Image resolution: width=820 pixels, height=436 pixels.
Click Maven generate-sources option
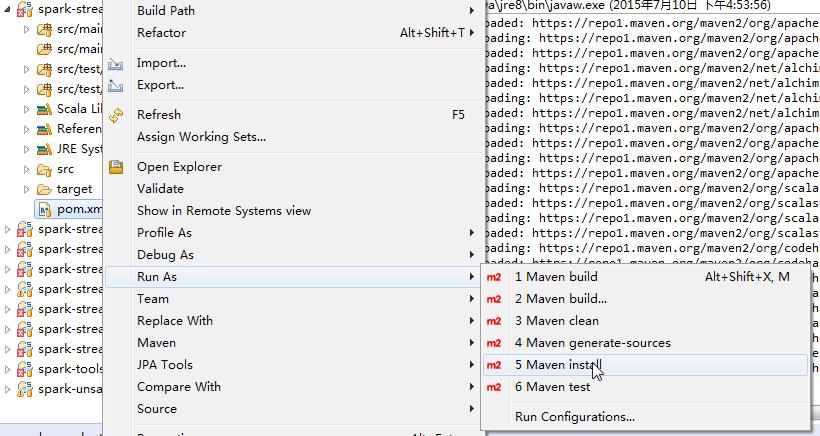coord(592,343)
